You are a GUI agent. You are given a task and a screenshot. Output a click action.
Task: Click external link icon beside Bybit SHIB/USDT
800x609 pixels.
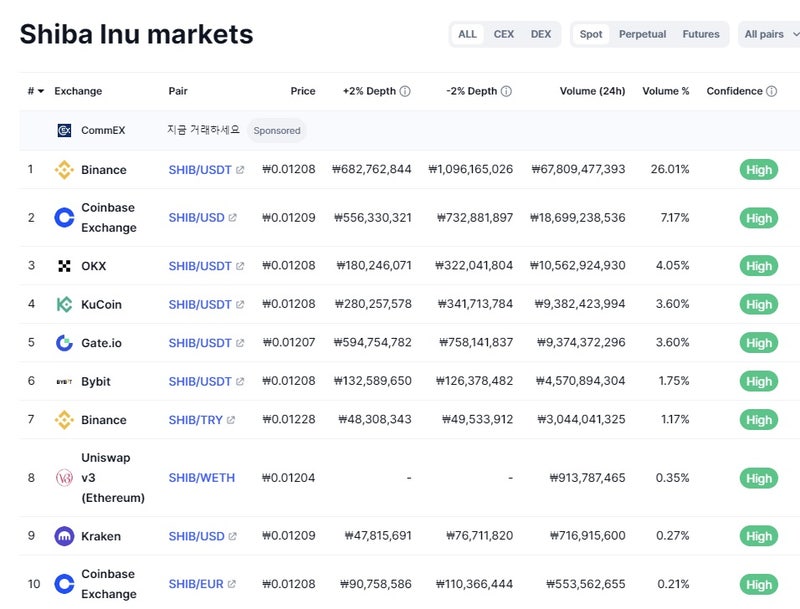[x=240, y=382]
